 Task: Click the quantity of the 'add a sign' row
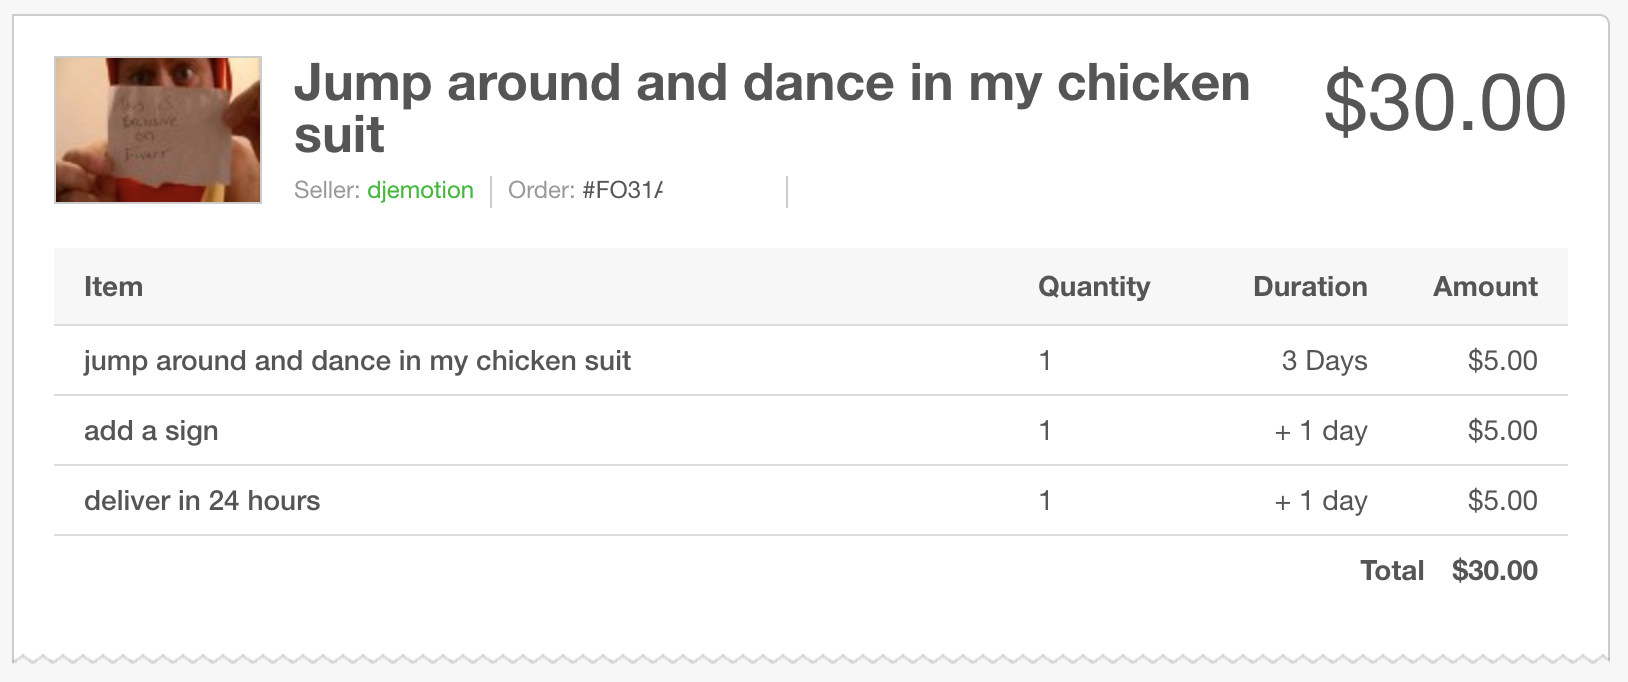pyautogui.click(x=1045, y=431)
